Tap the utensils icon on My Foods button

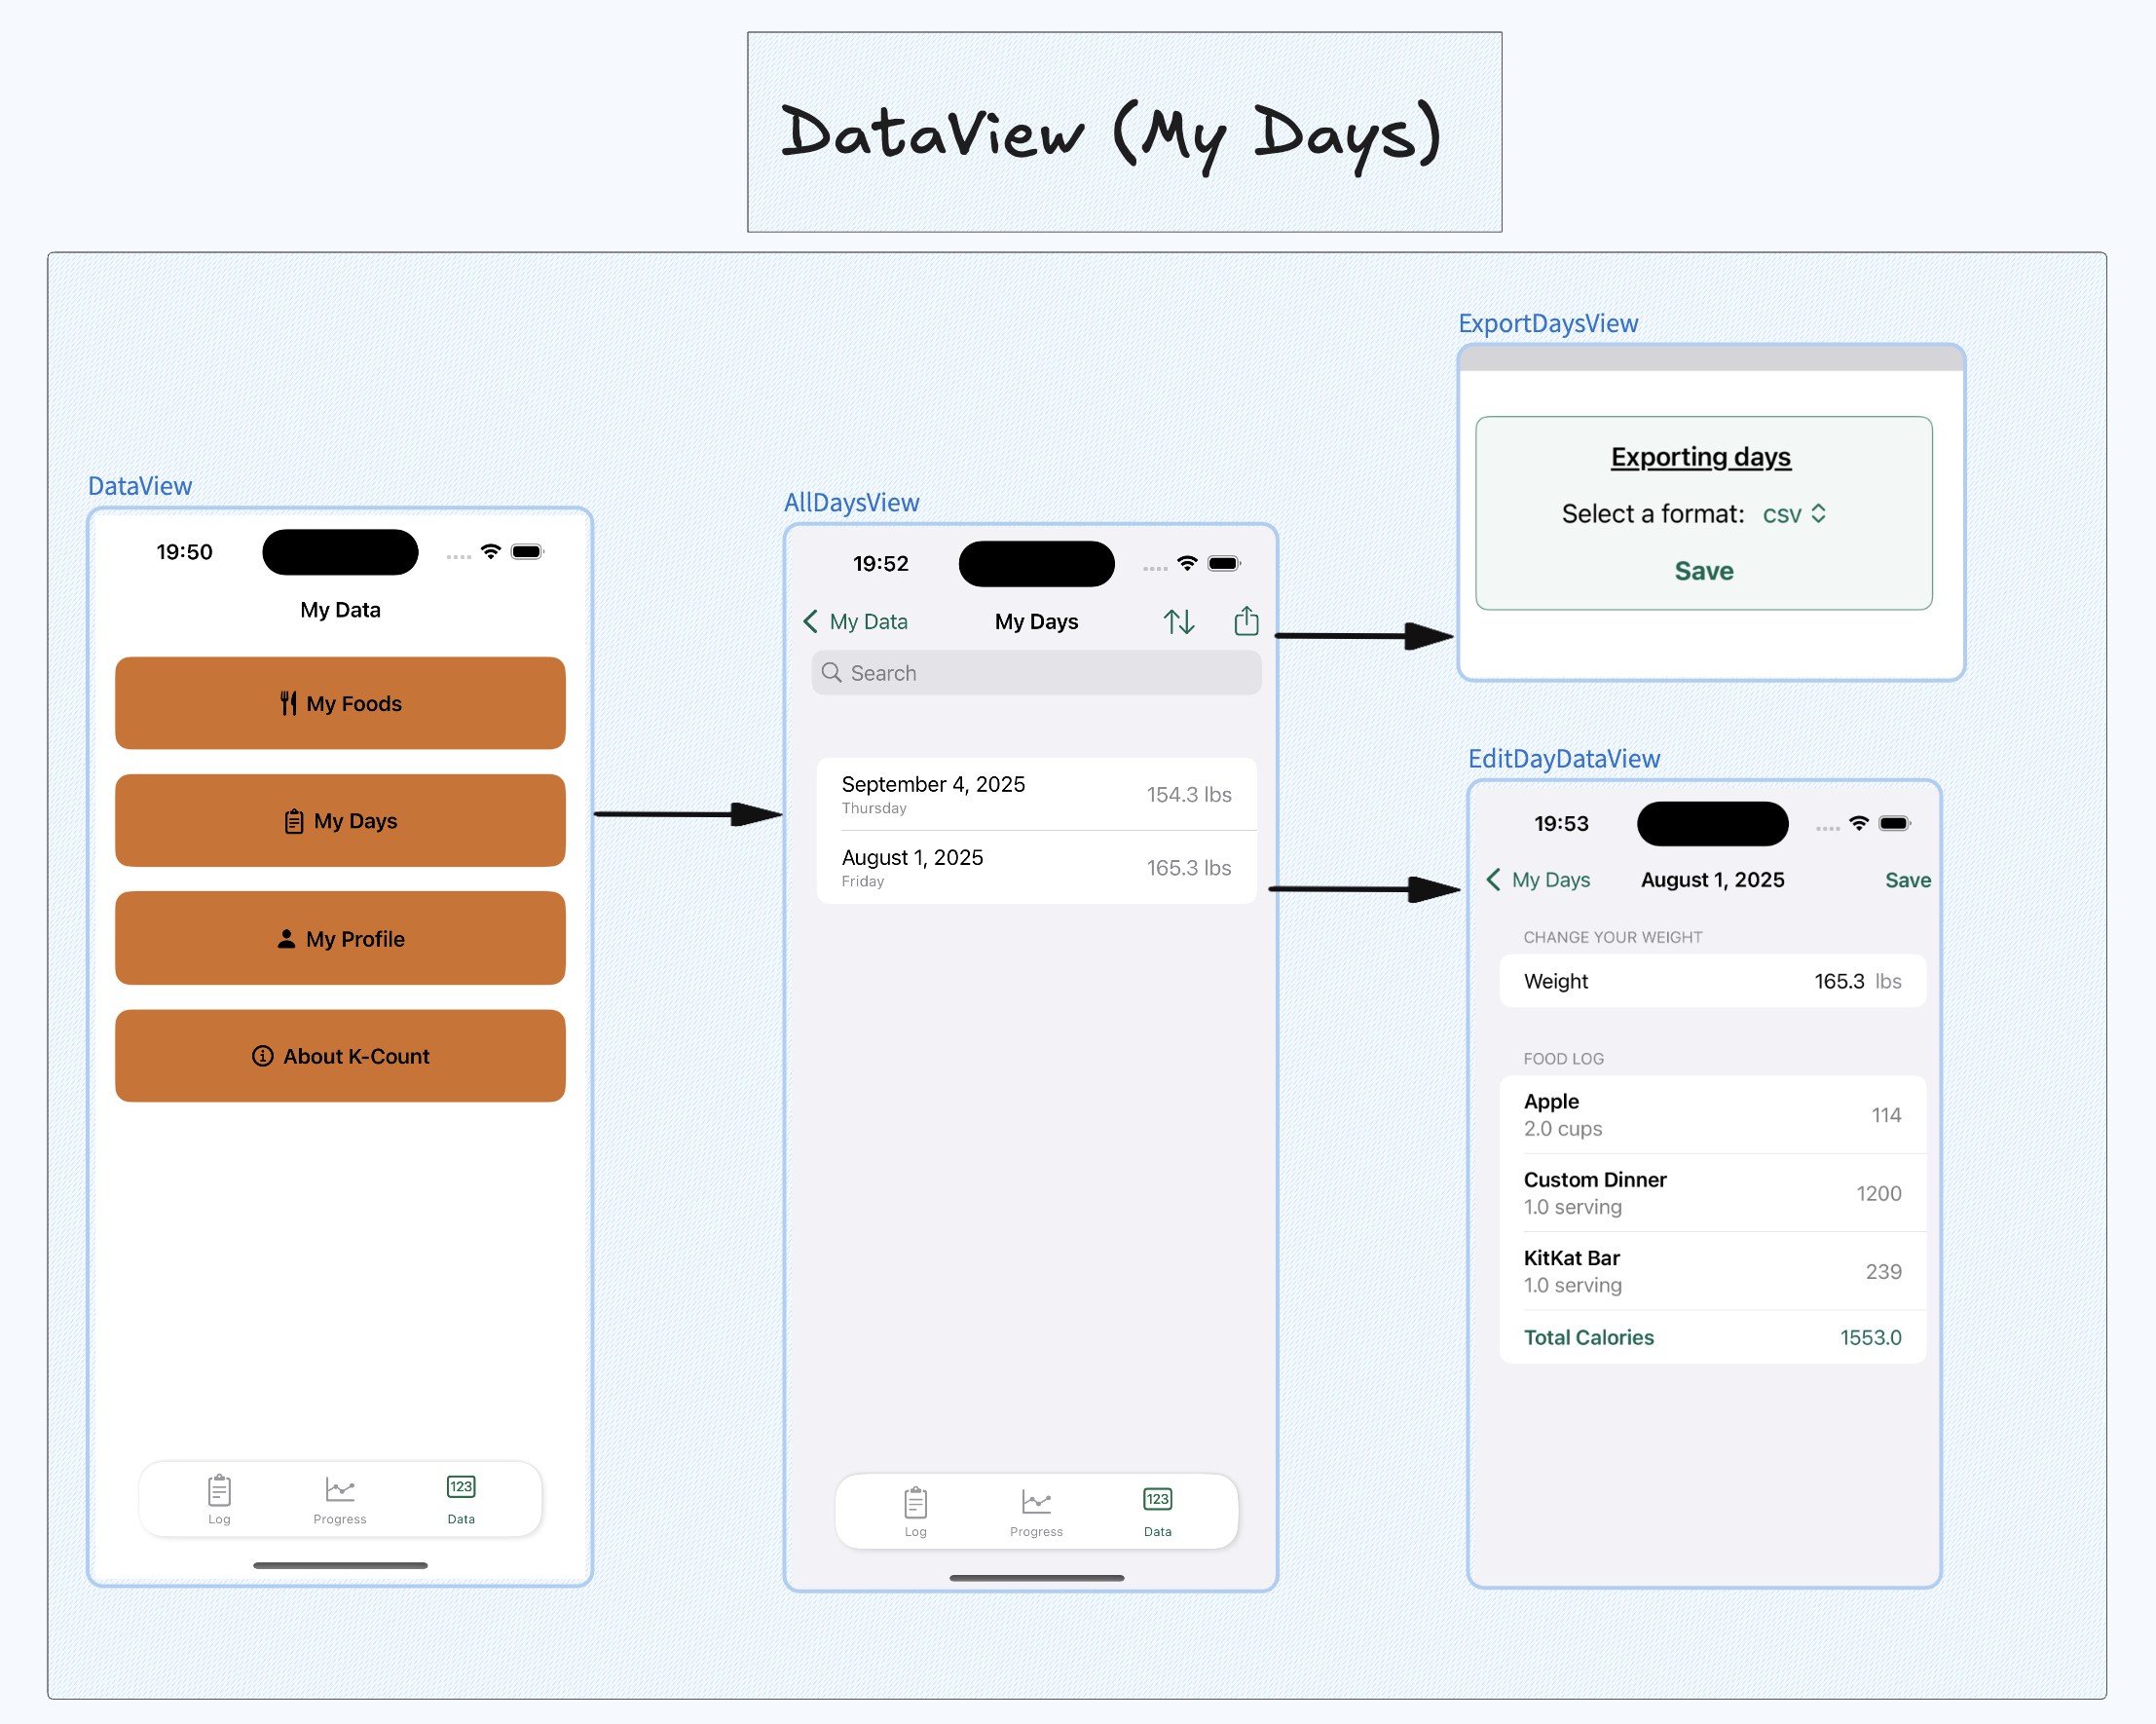[289, 703]
